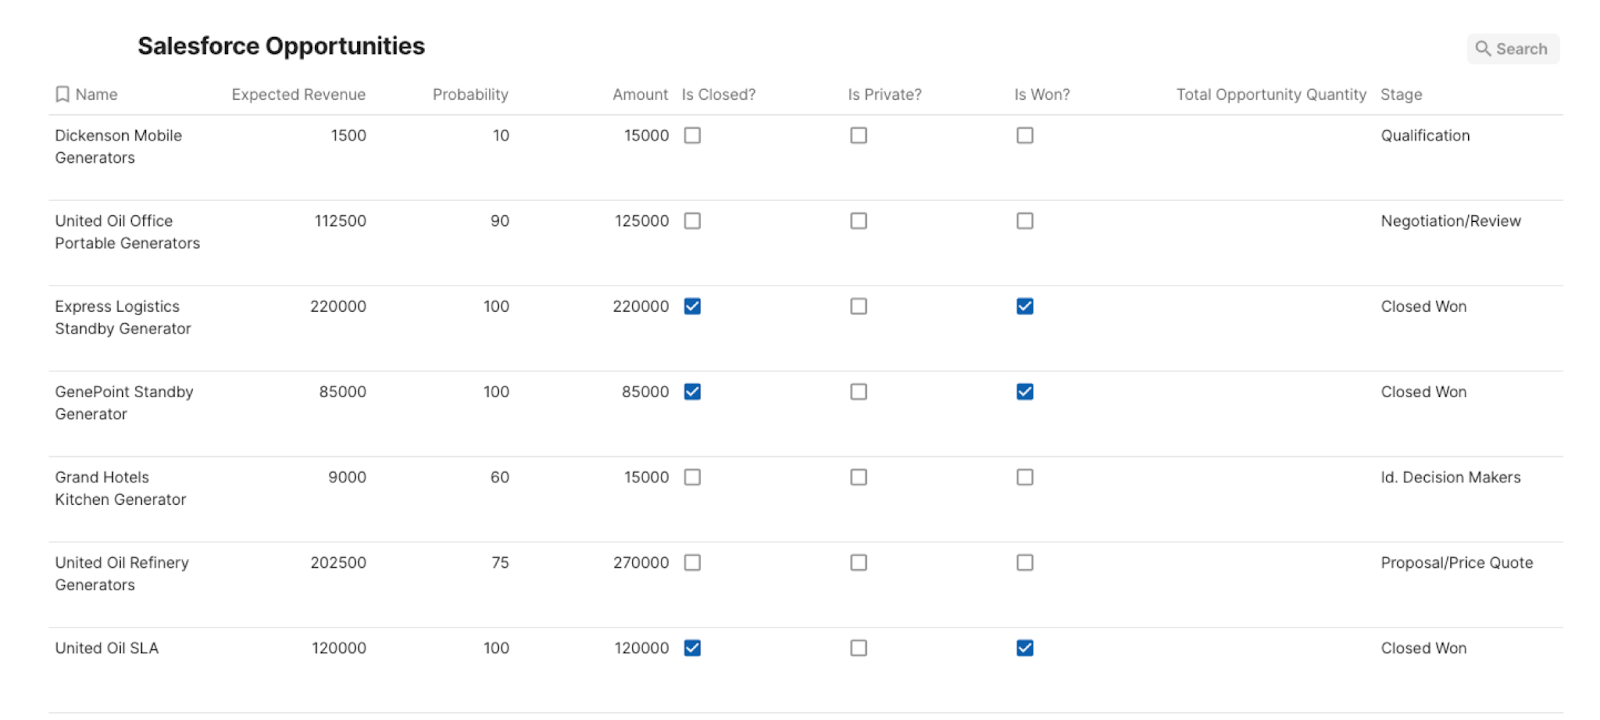
Task: Uncheck Is Closed for United Oil SLA
Action: [692, 648]
